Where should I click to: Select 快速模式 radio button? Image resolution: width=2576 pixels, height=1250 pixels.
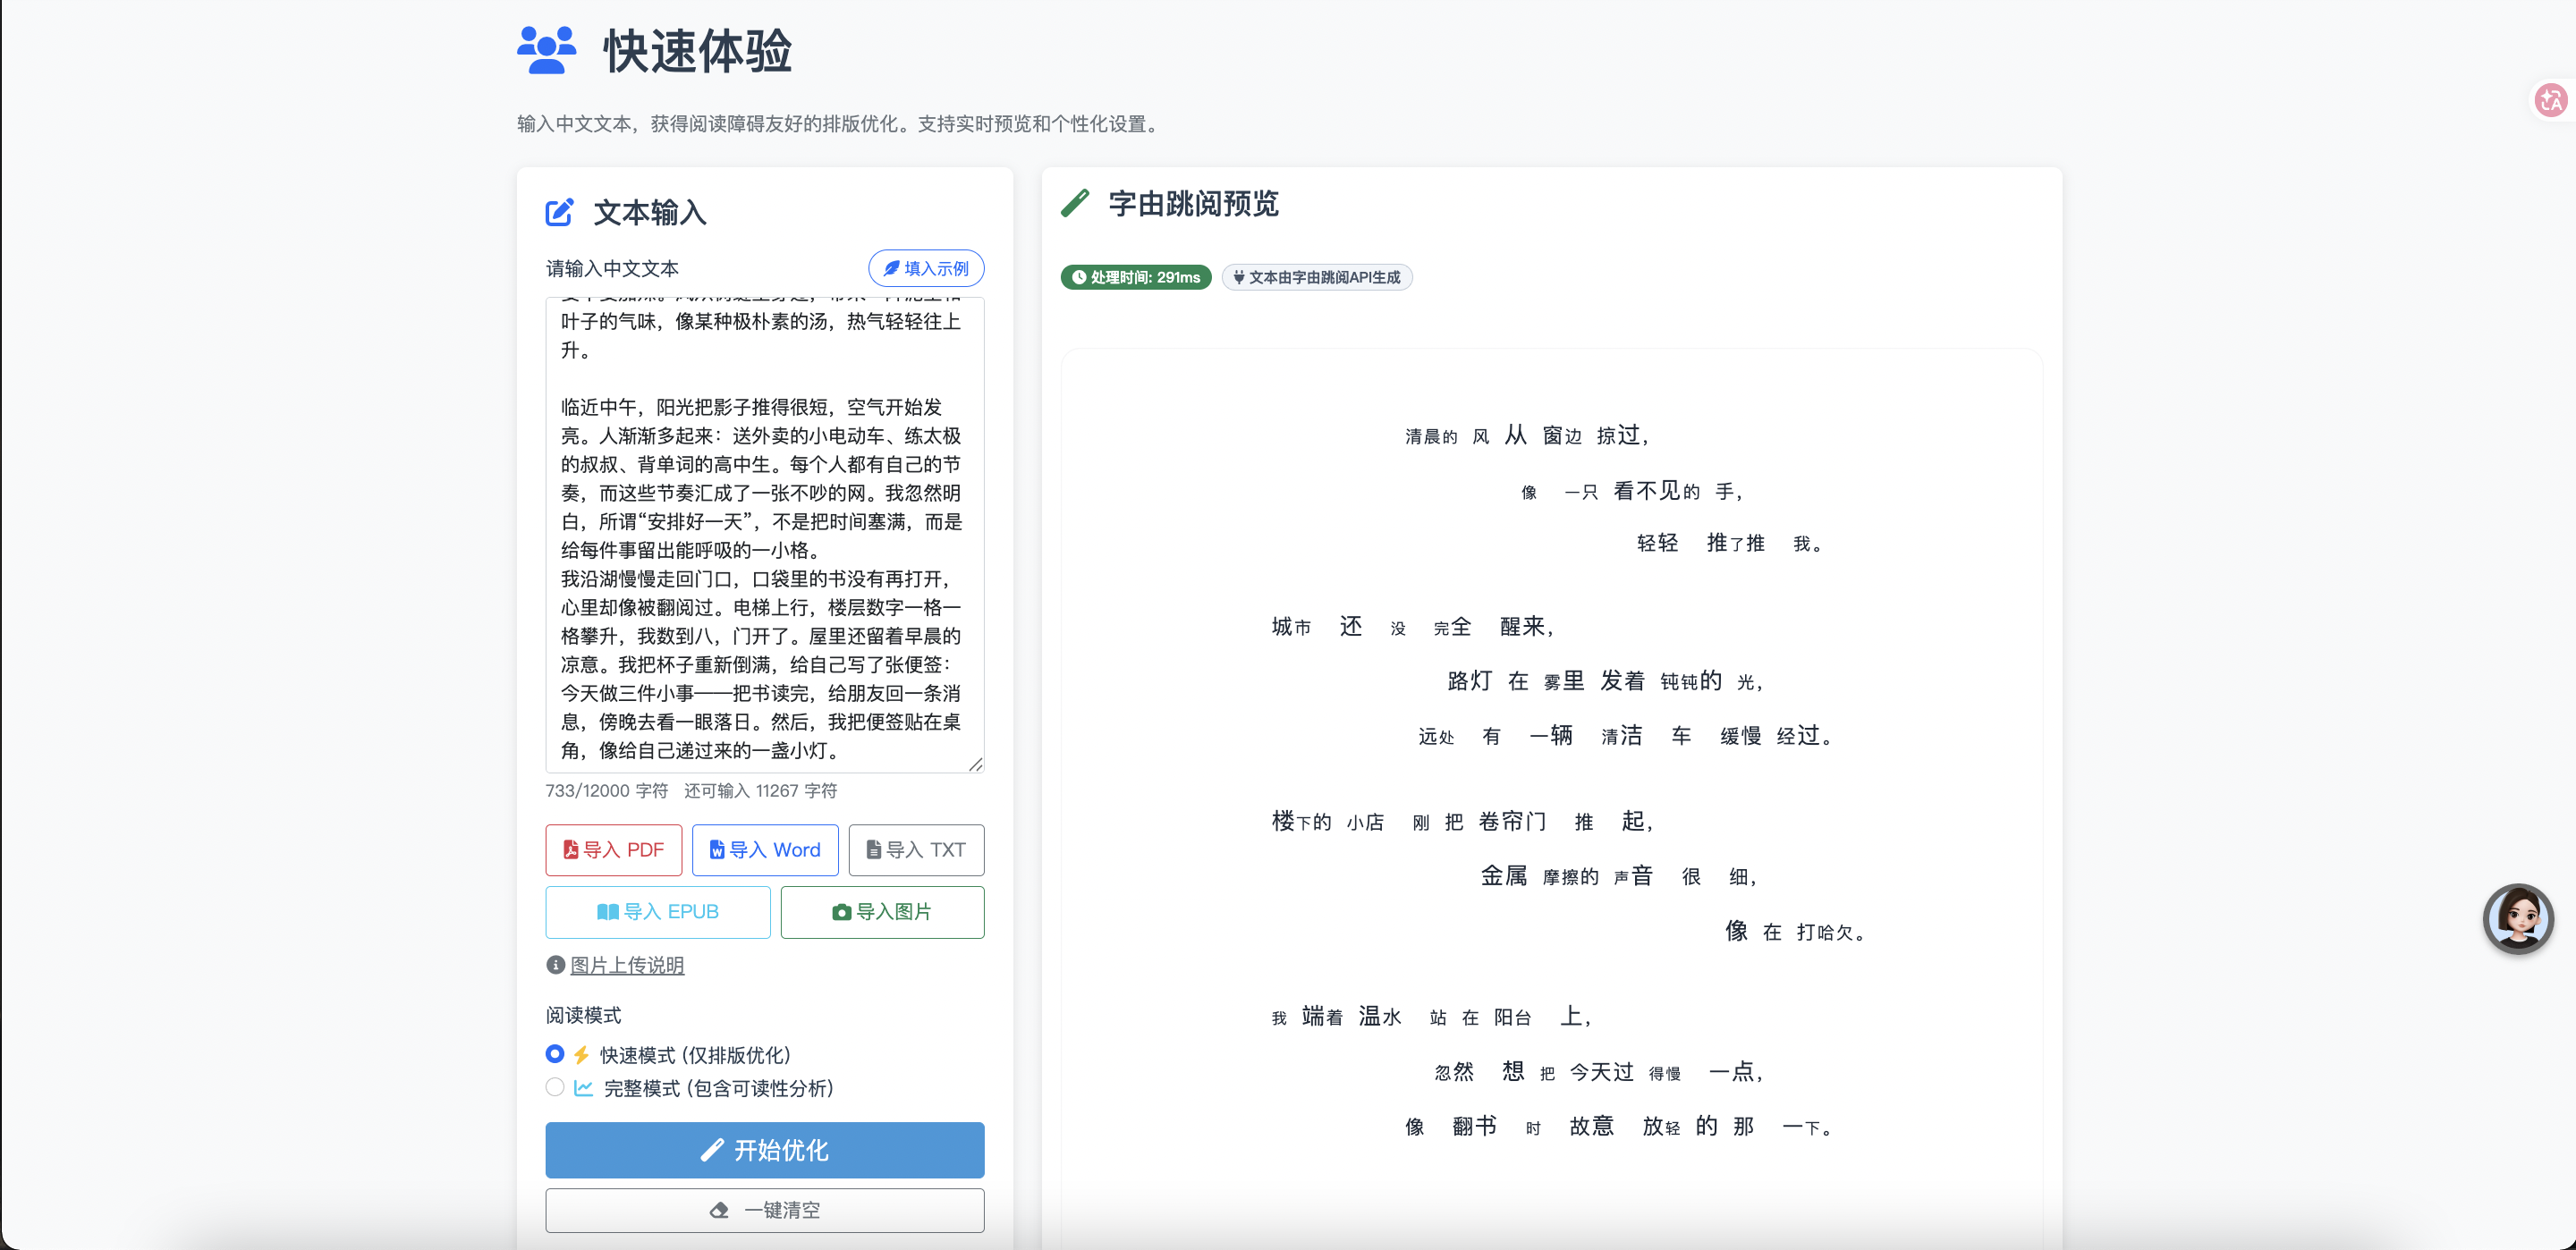[555, 1054]
